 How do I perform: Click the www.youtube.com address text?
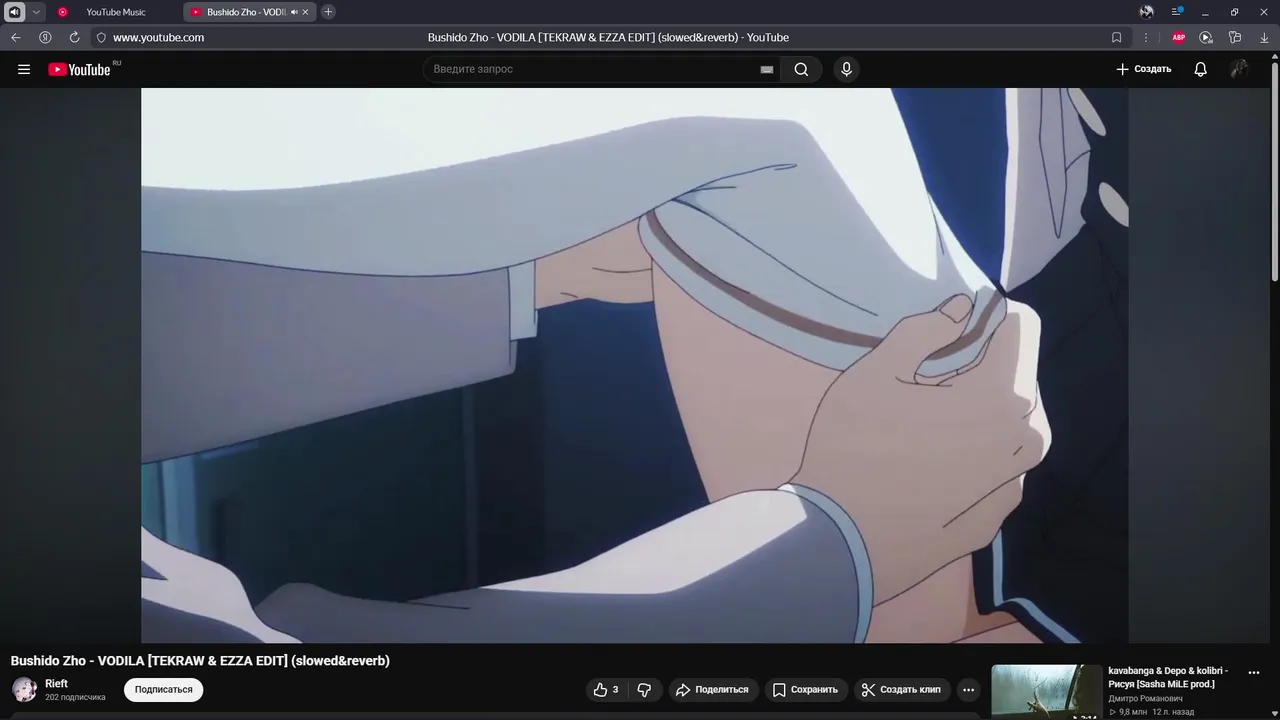[158, 37]
